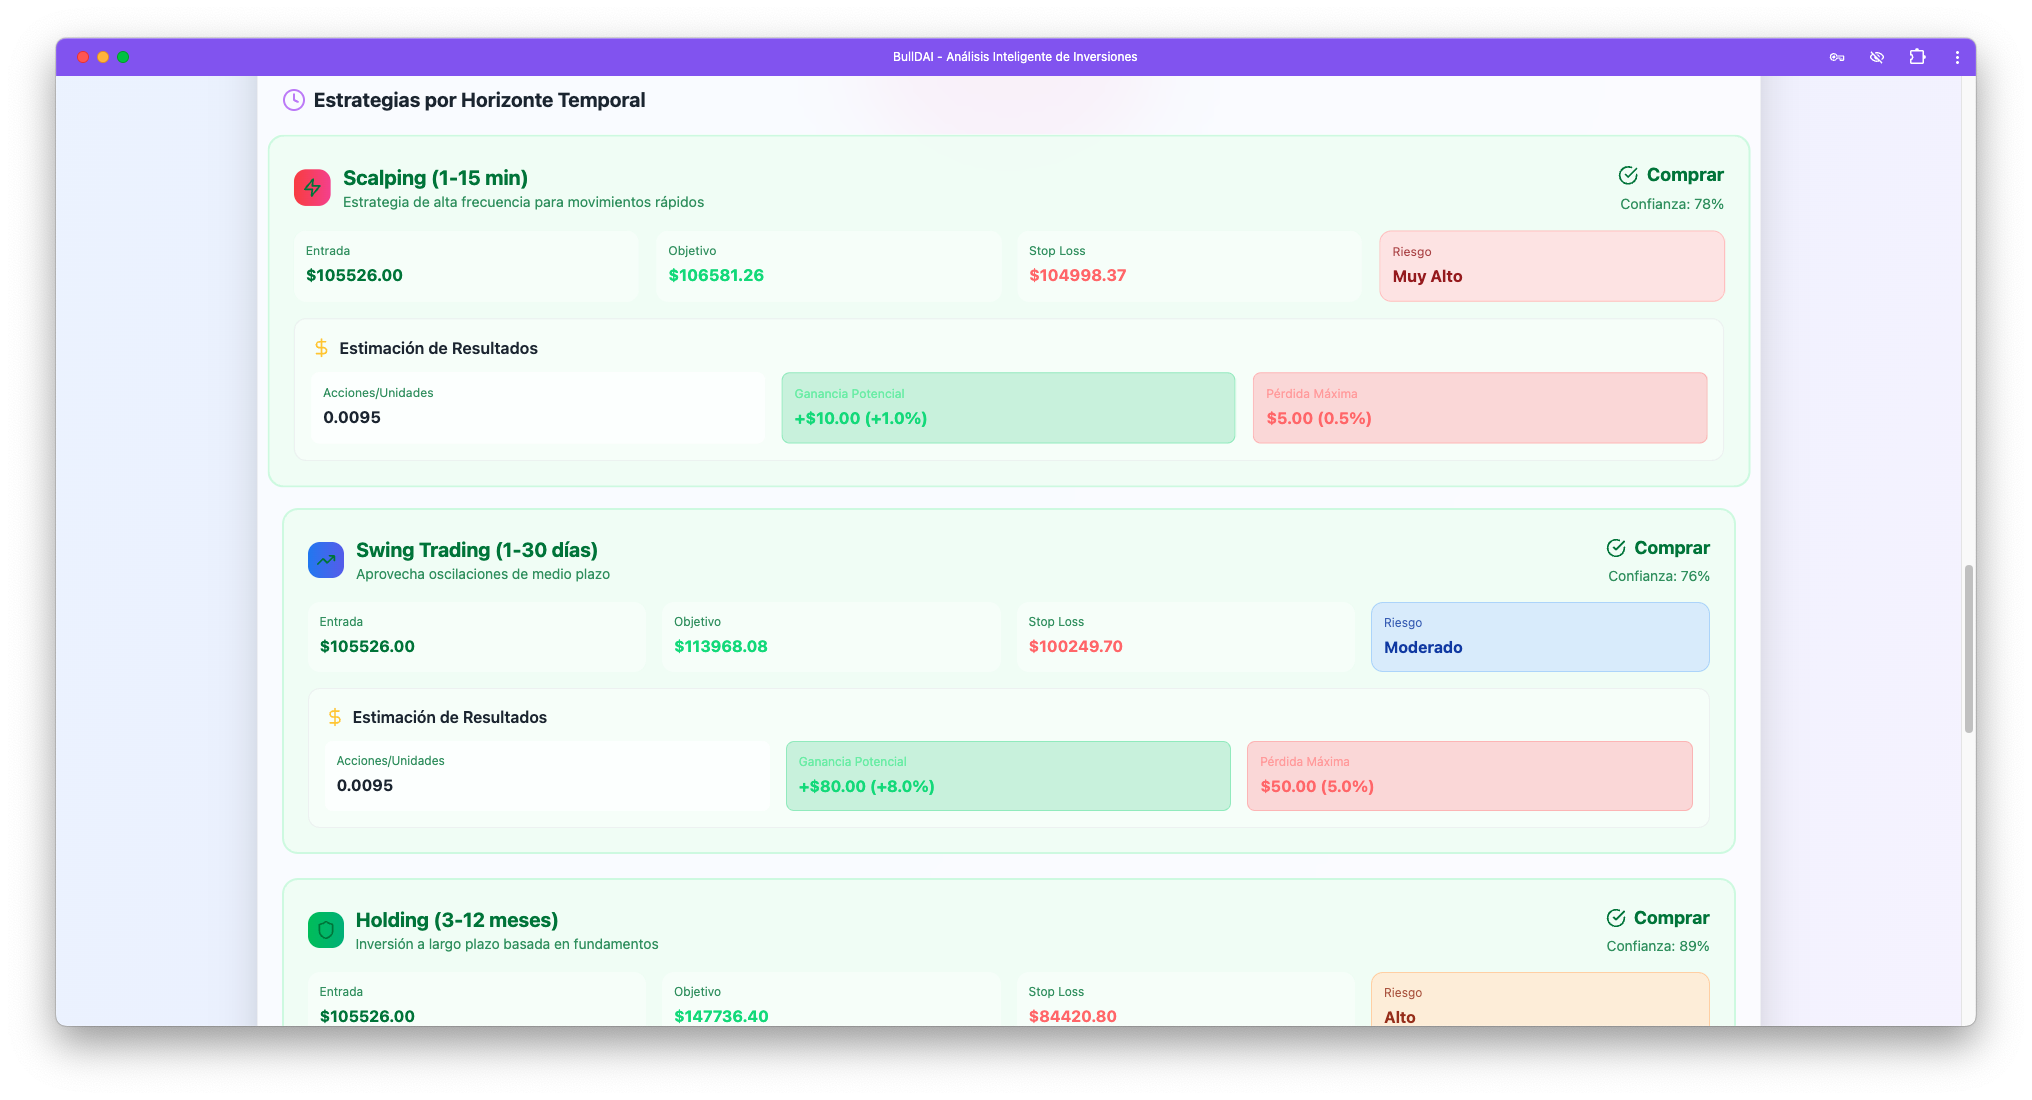2032x1100 pixels.
Task: Click the password key icon in title bar
Action: [1837, 57]
